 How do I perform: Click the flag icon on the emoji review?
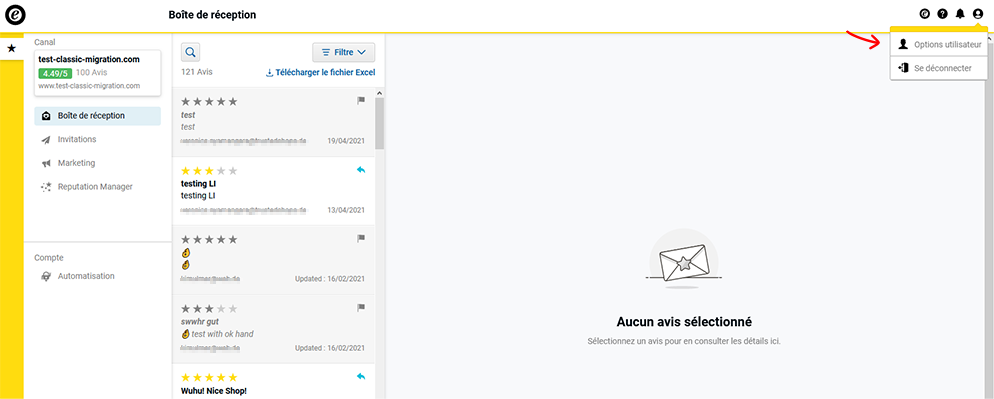pos(361,239)
